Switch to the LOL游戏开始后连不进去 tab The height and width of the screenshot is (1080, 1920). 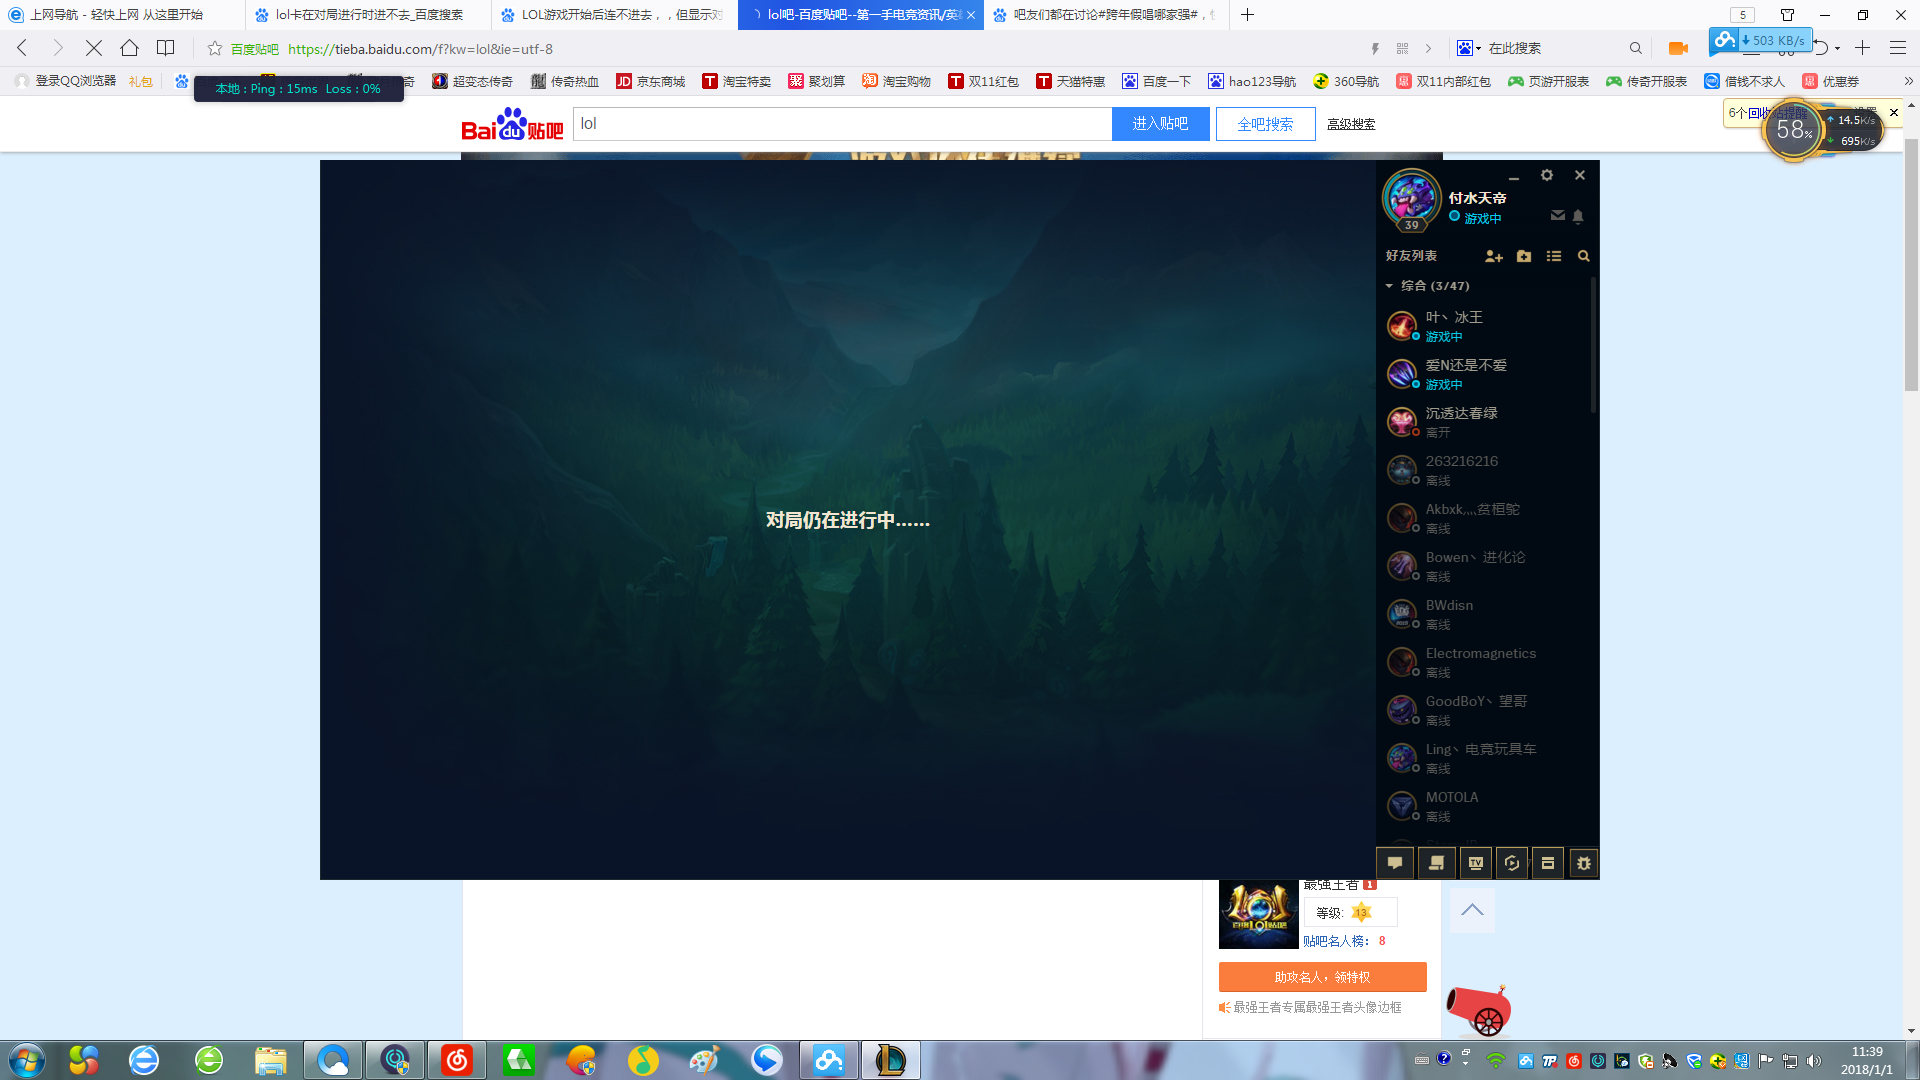coord(614,15)
